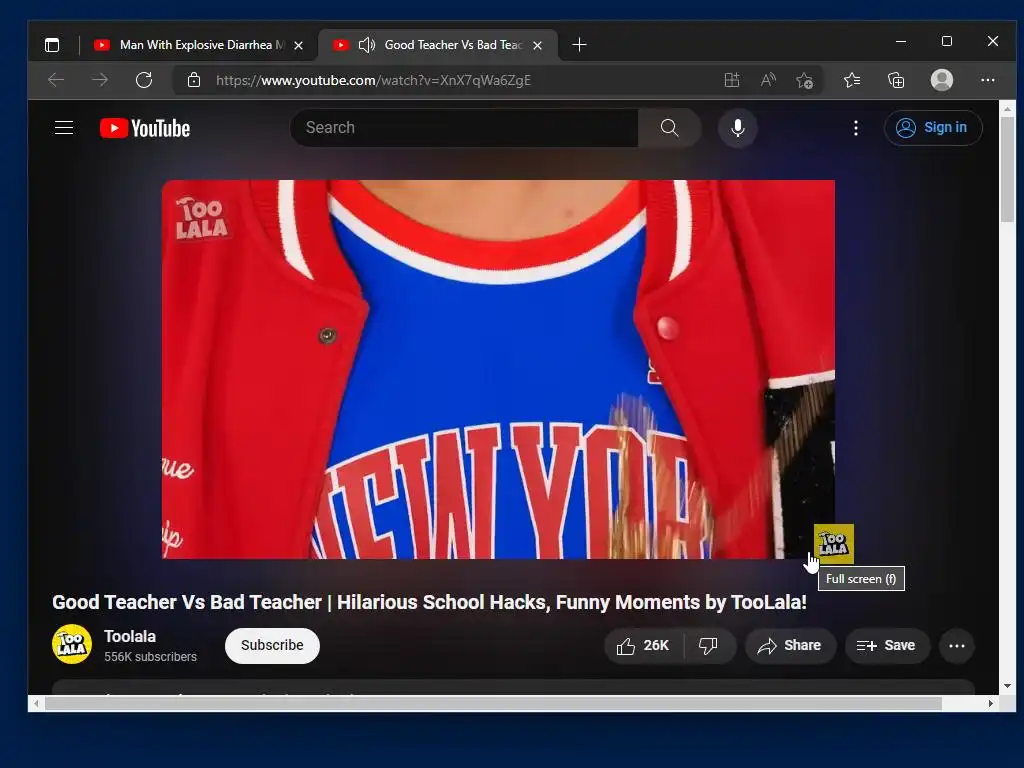1024x768 pixels.
Task: Switch to Man With Explosive Diarrhea tab
Action: (x=198, y=44)
